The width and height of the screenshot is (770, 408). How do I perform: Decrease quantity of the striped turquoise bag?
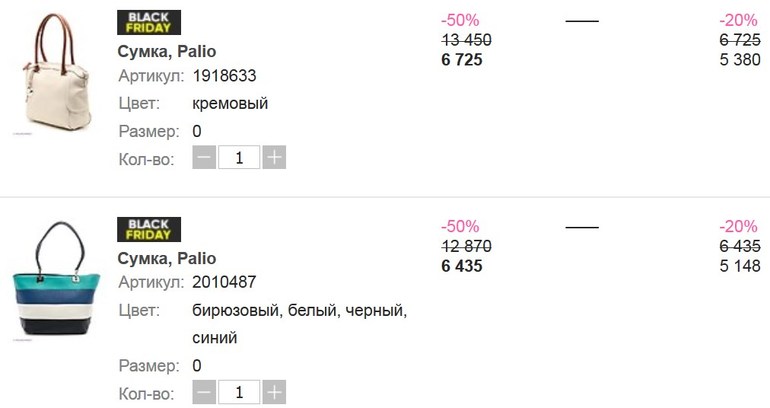coord(204,392)
